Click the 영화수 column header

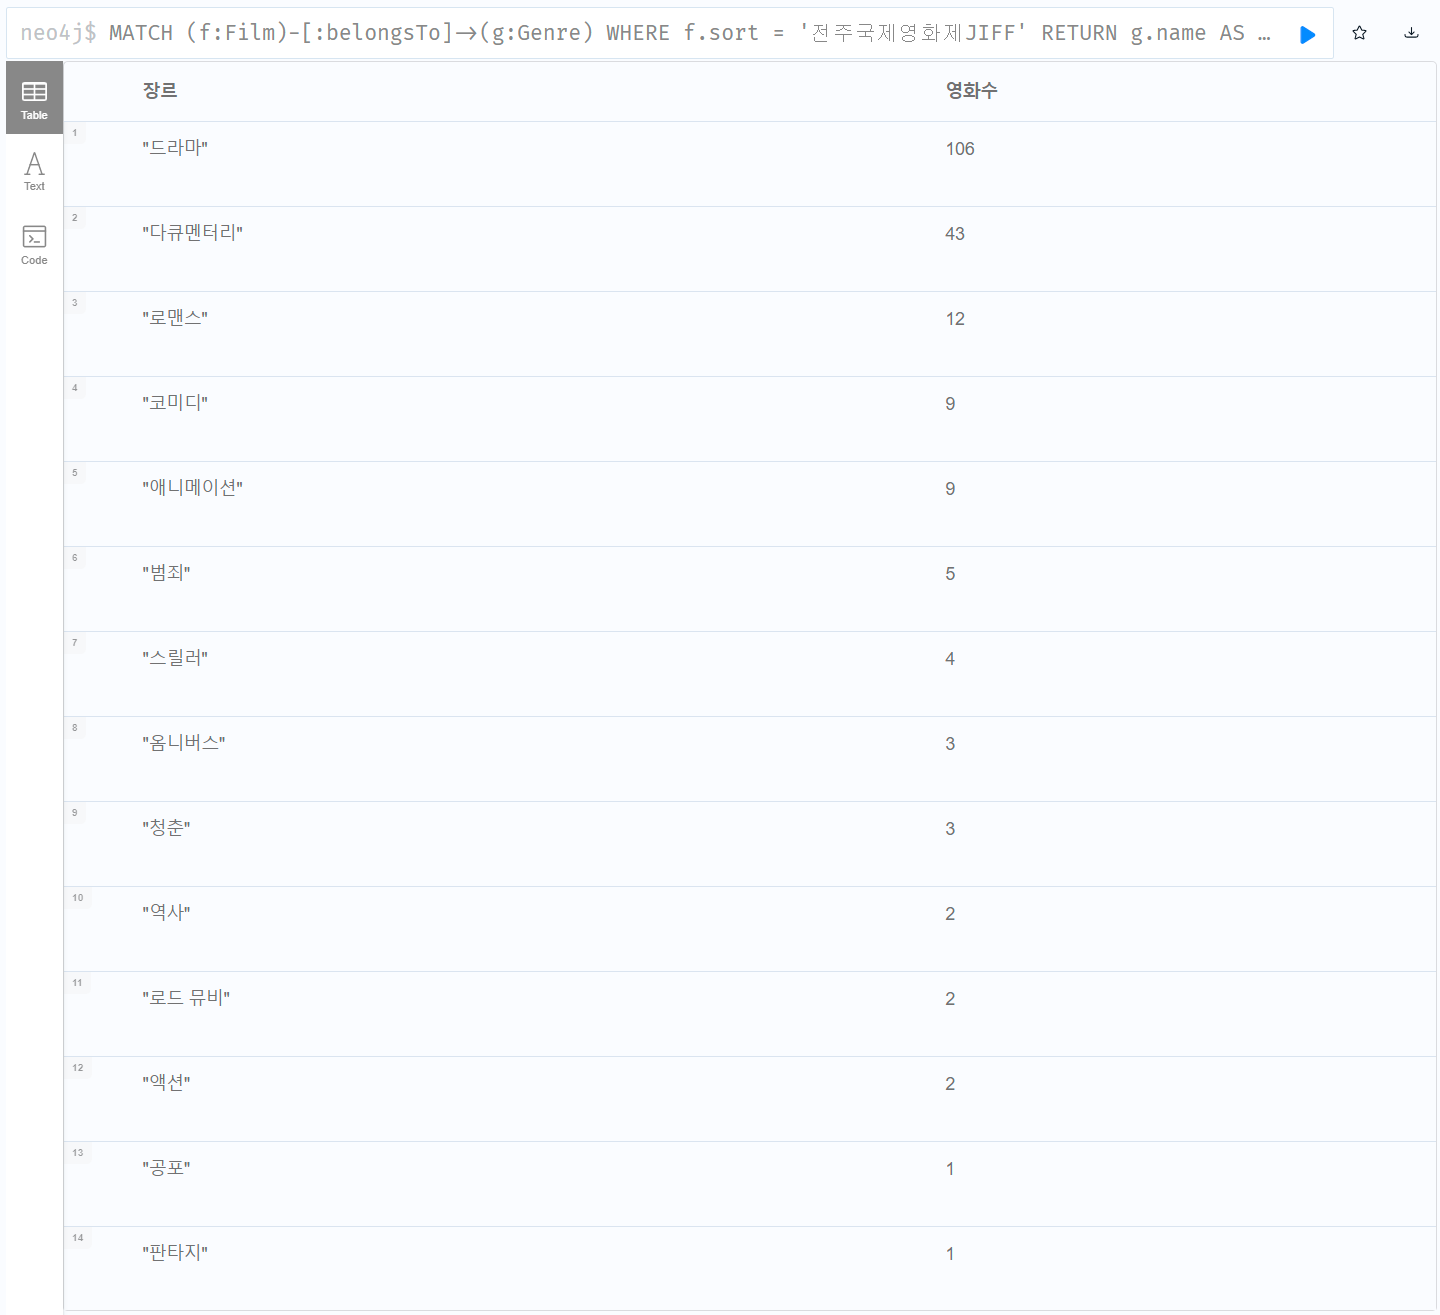972,91
